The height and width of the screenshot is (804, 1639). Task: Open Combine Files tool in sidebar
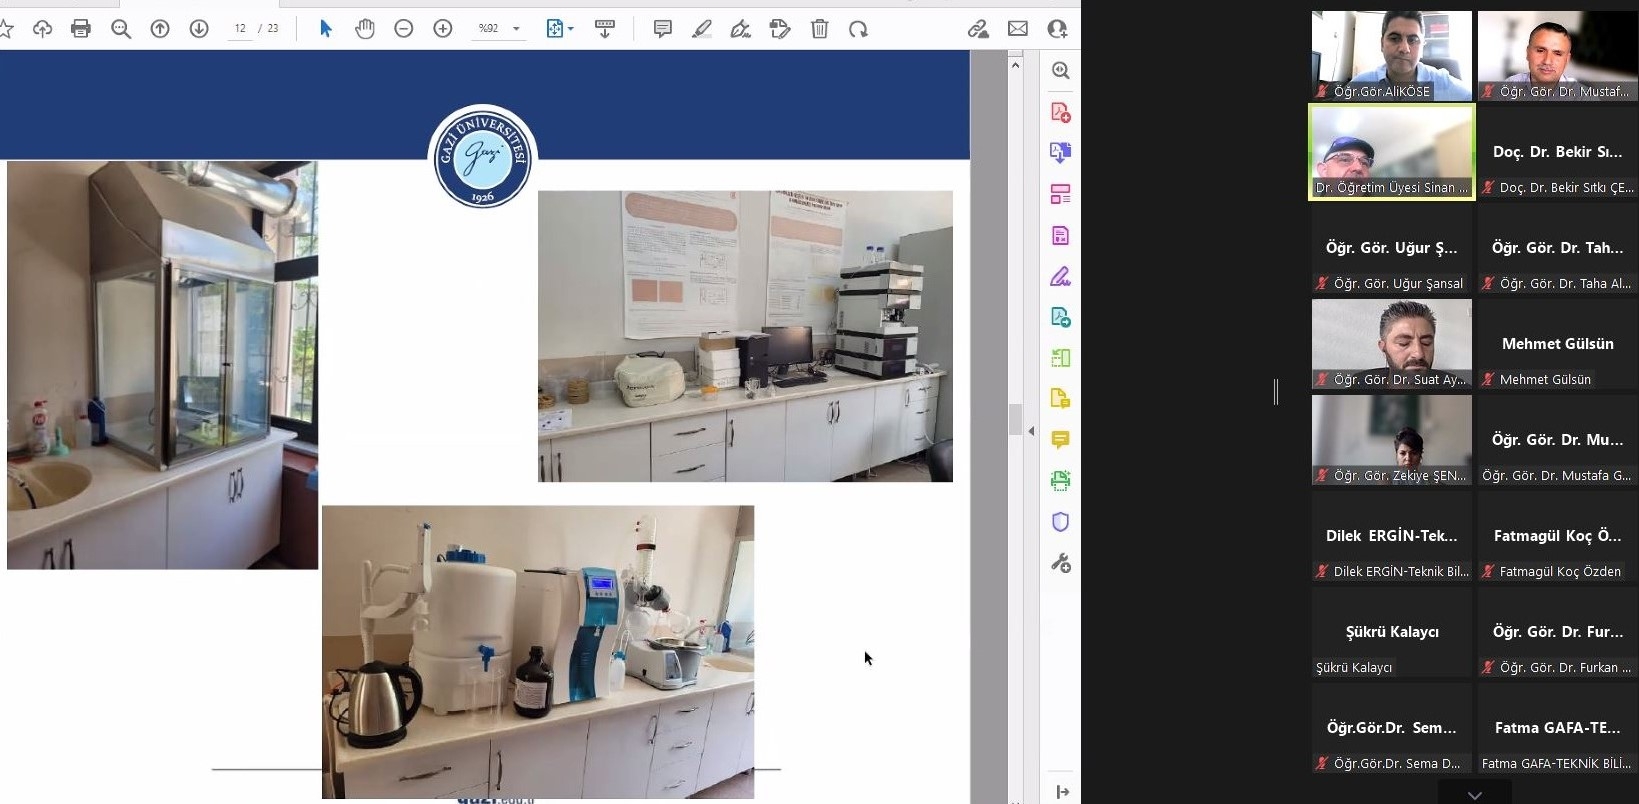coord(1060,152)
